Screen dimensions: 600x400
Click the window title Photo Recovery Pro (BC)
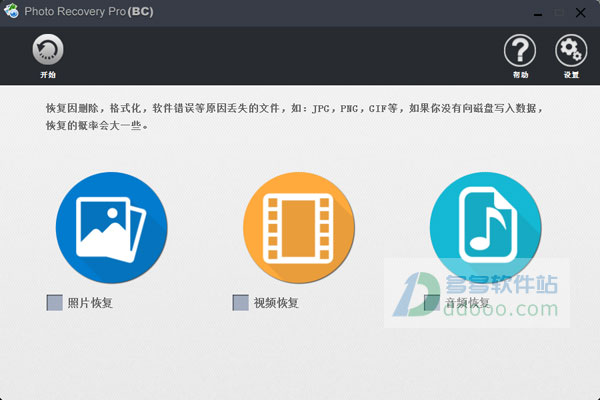click(x=89, y=11)
